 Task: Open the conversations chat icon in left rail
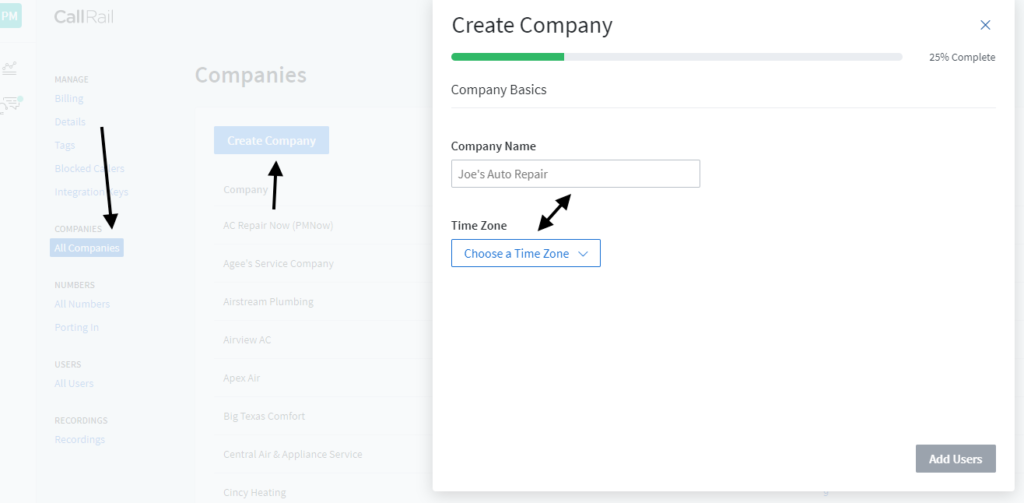point(11,102)
